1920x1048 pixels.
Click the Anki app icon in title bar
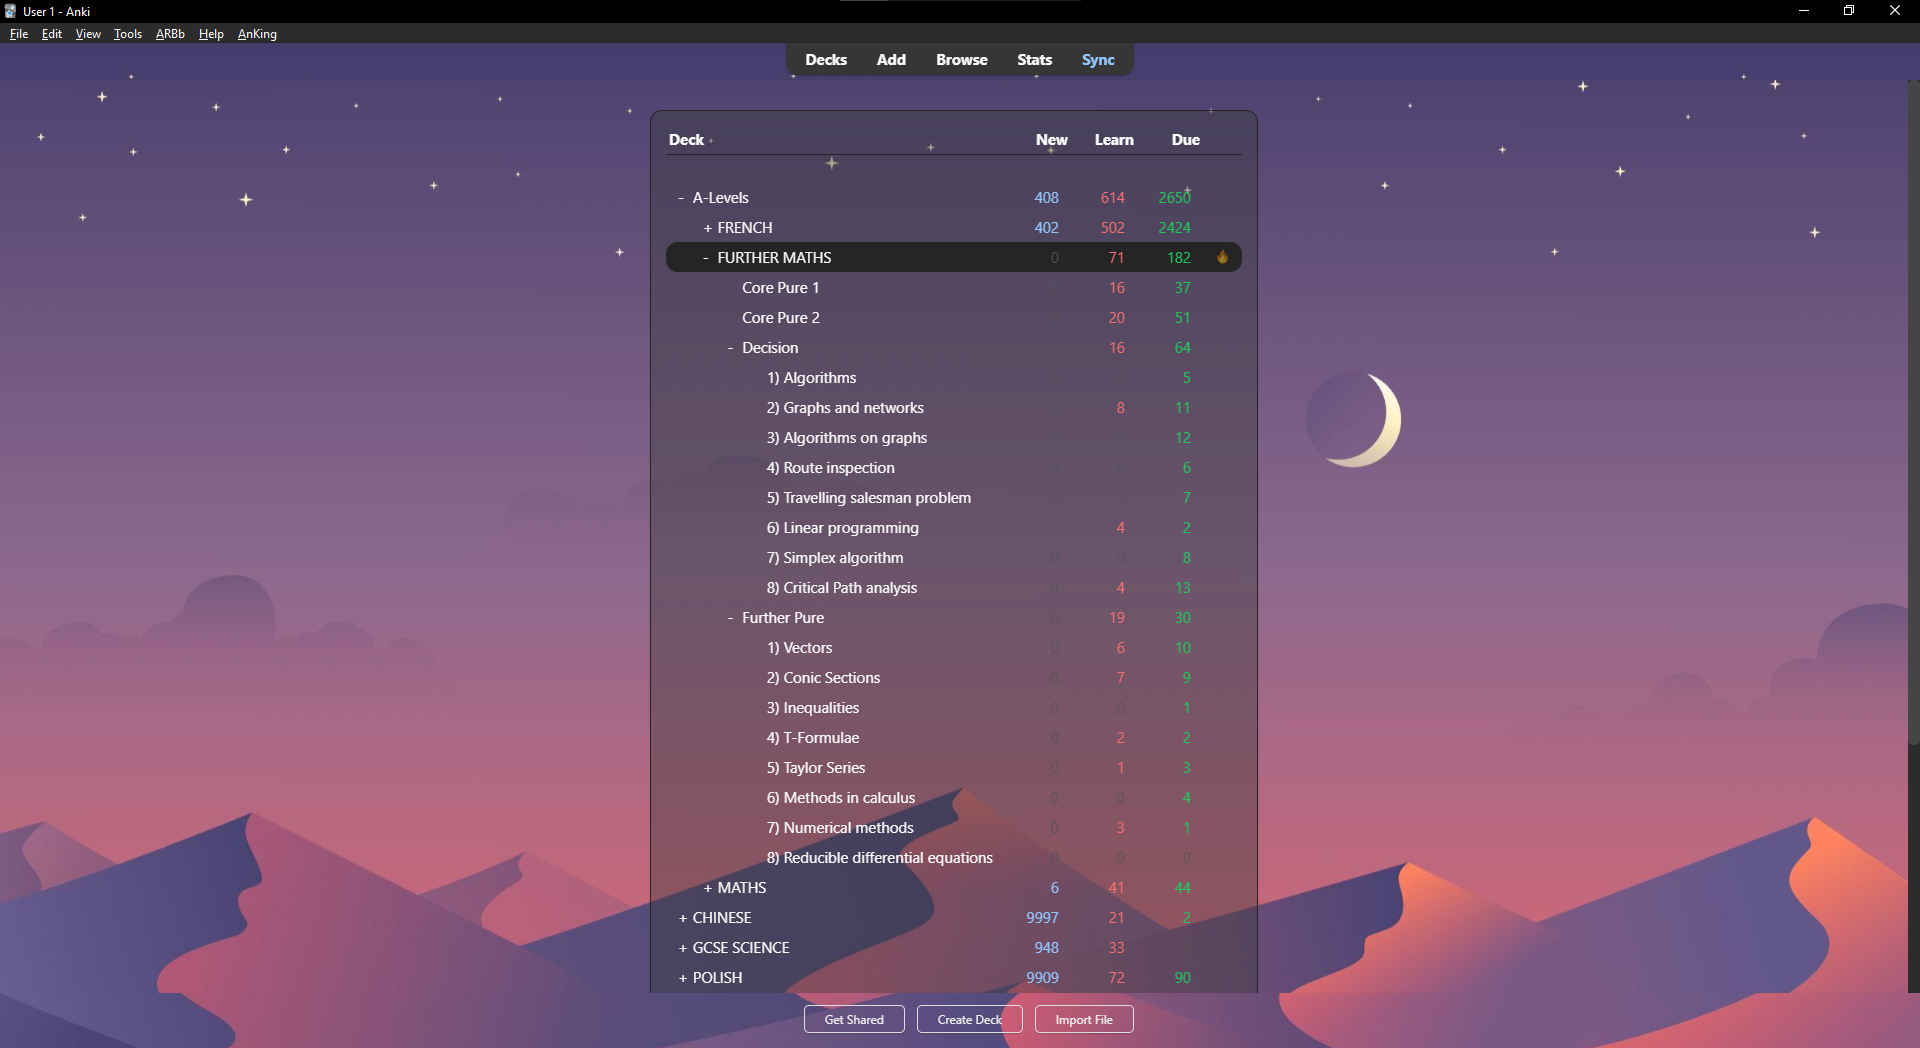pos(10,11)
